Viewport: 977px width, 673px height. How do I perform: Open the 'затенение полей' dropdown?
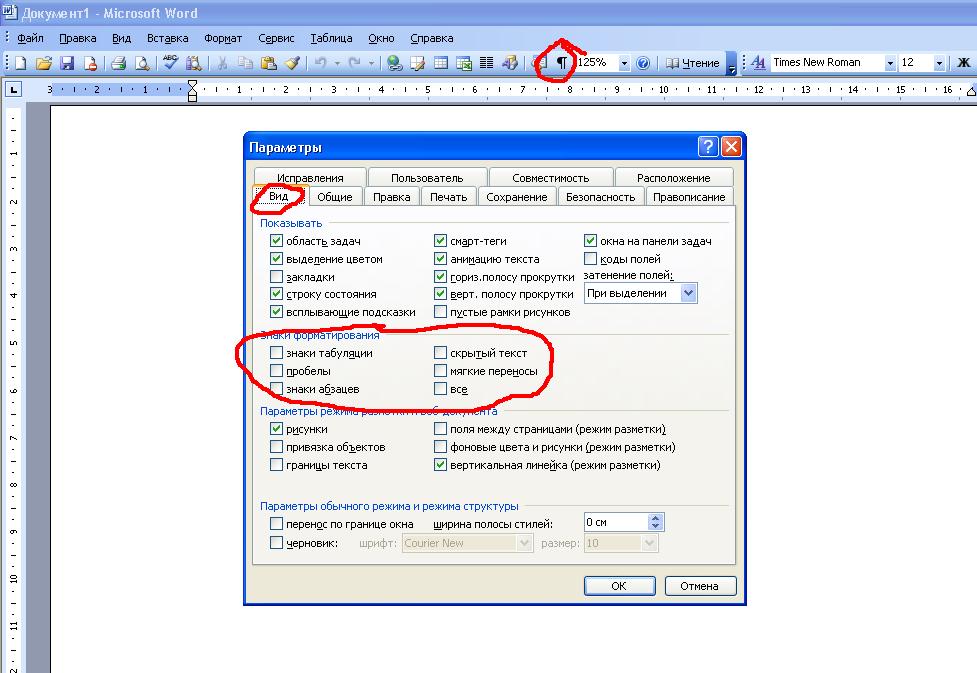[688, 293]
